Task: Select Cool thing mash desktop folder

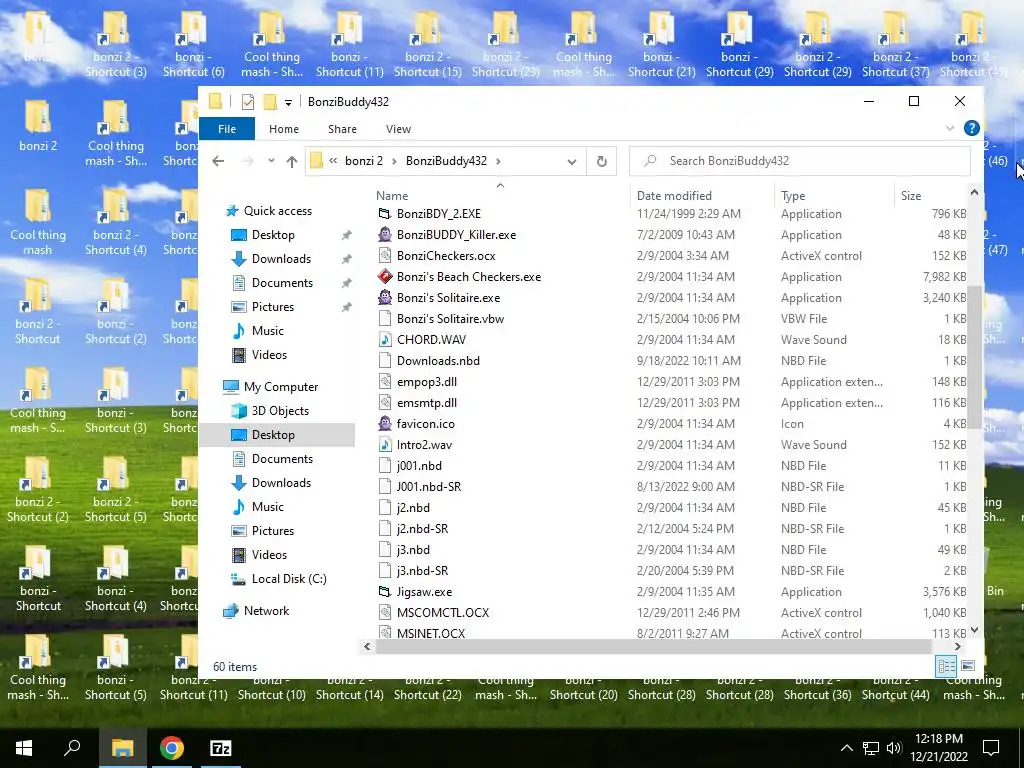Action: pos(38,223)
